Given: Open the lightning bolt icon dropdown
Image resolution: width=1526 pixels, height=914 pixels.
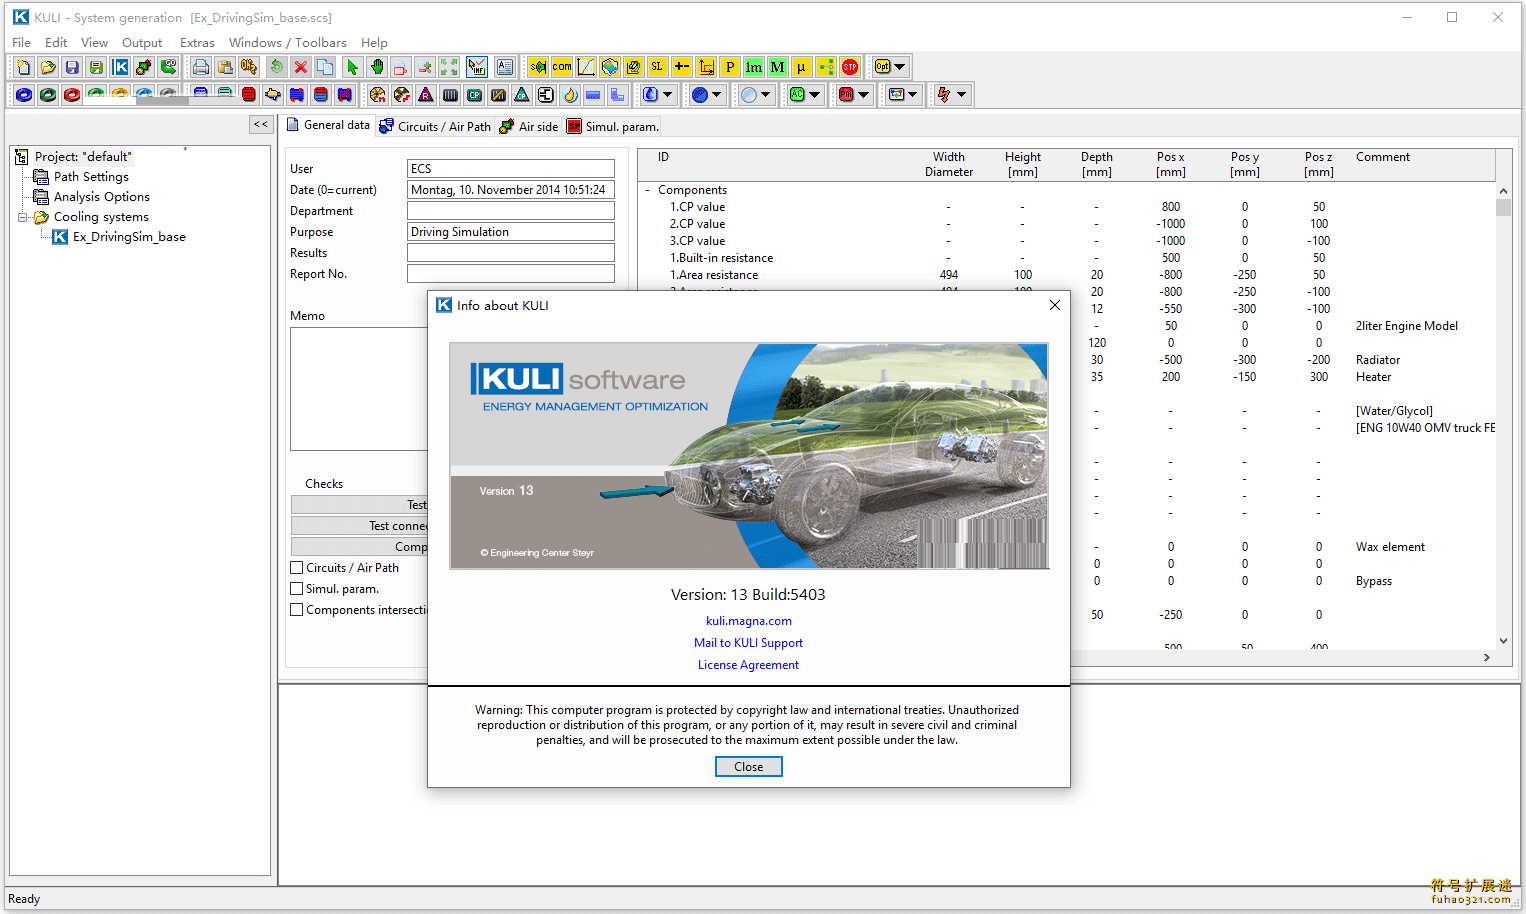Looking at the screenshot, I should [962, 95].
